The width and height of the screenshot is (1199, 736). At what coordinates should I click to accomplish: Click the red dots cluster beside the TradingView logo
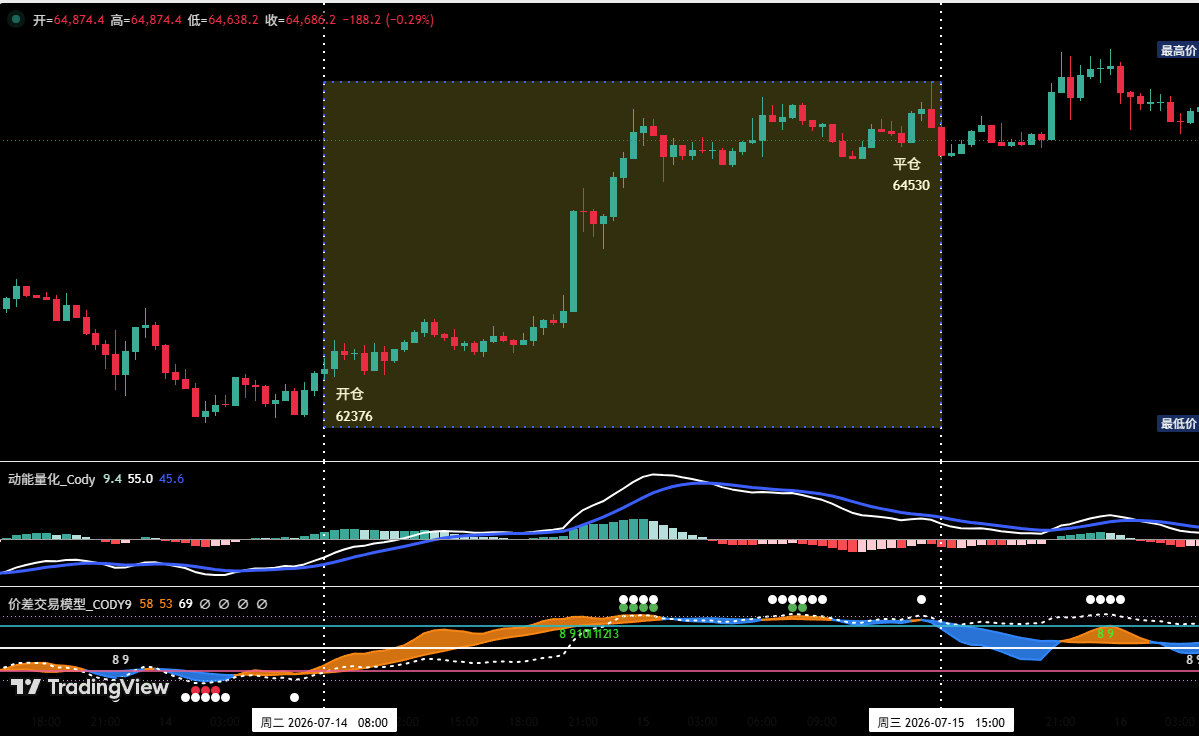click(205, 690)
